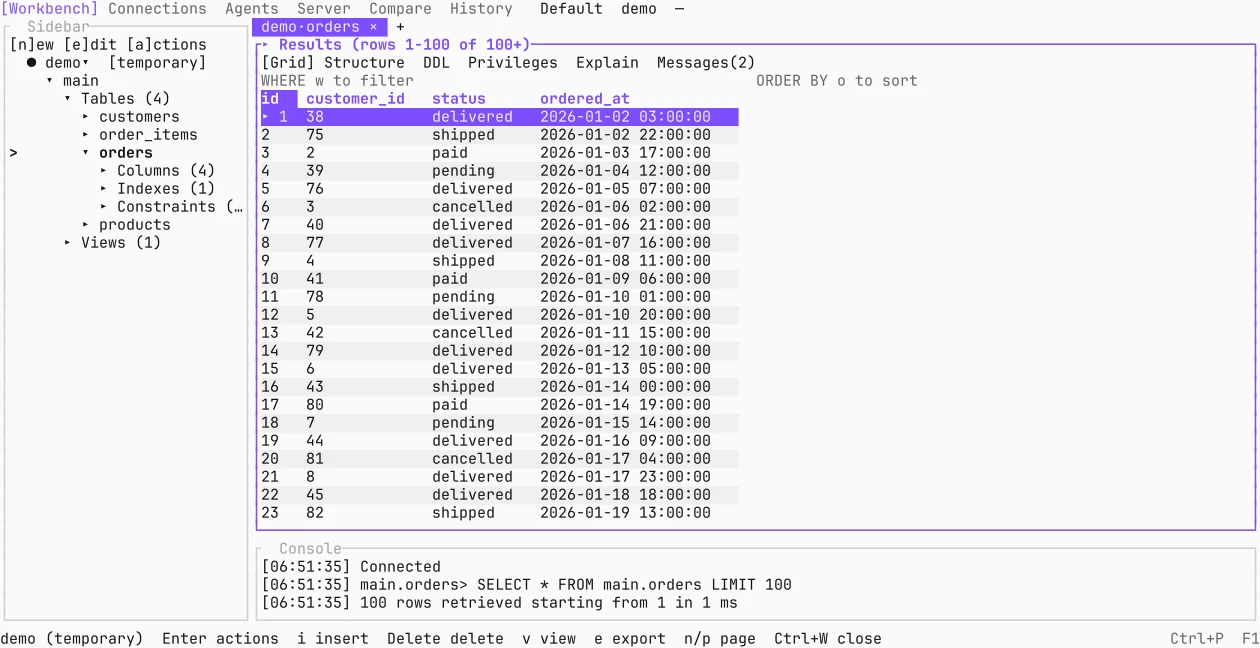The width and height of the screenshot is (1260, 648).
Task: Open the demo connection dropdown arrow
Action: (86, 63)
